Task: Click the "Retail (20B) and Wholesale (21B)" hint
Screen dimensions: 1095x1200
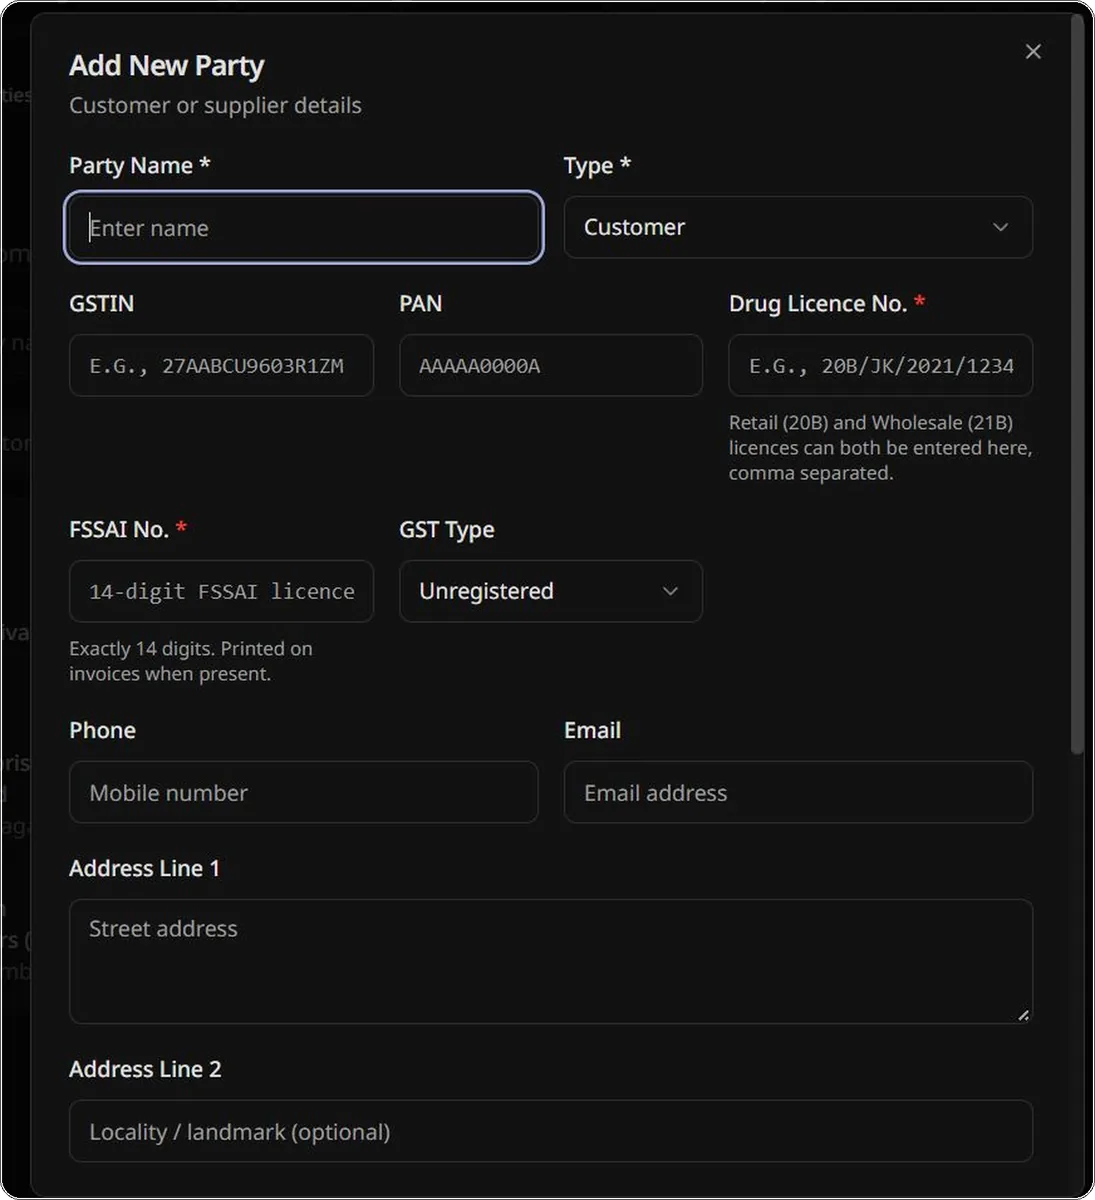Action: click(x=880, y=448)
